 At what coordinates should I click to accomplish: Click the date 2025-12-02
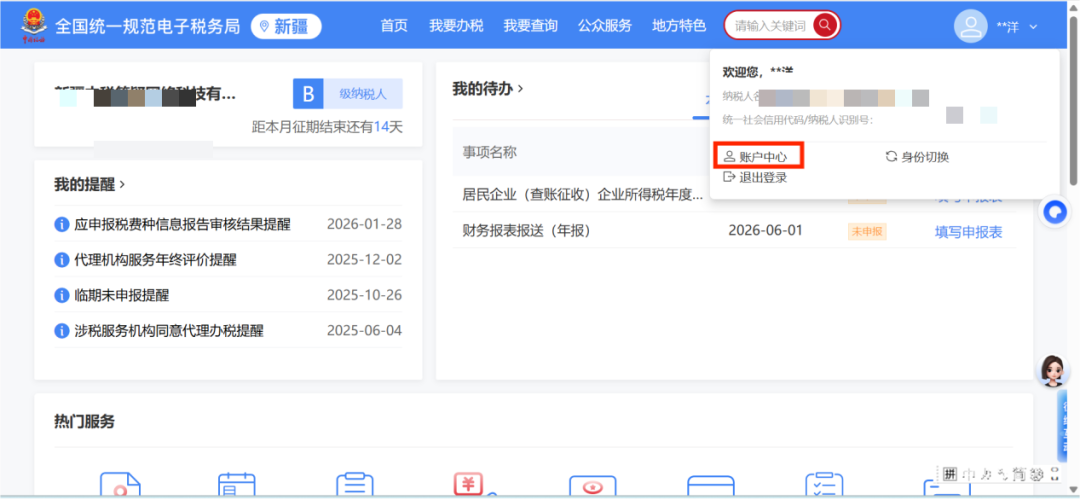364,260
